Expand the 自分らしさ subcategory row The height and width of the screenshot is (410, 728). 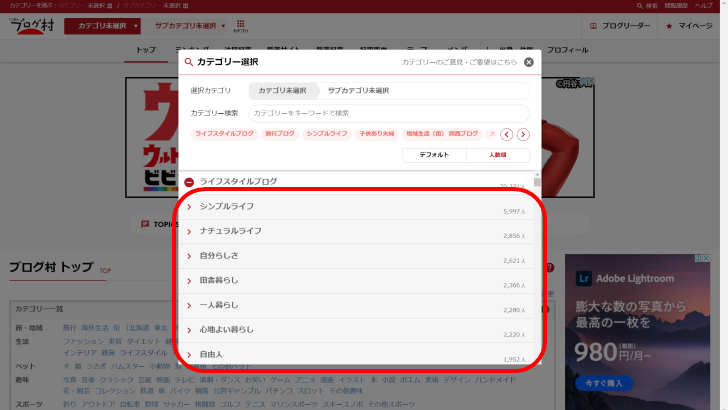[356, 256]
